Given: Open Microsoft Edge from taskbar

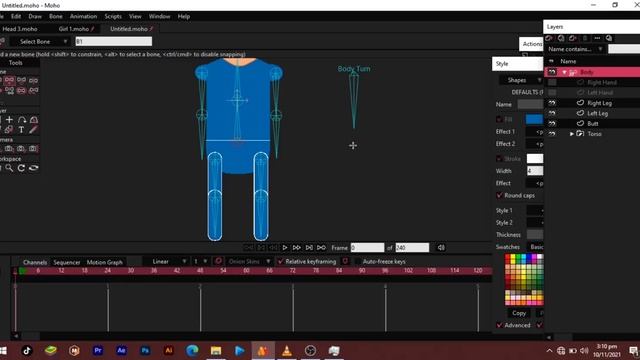Looking at the screenshot, I should (192, 351).
